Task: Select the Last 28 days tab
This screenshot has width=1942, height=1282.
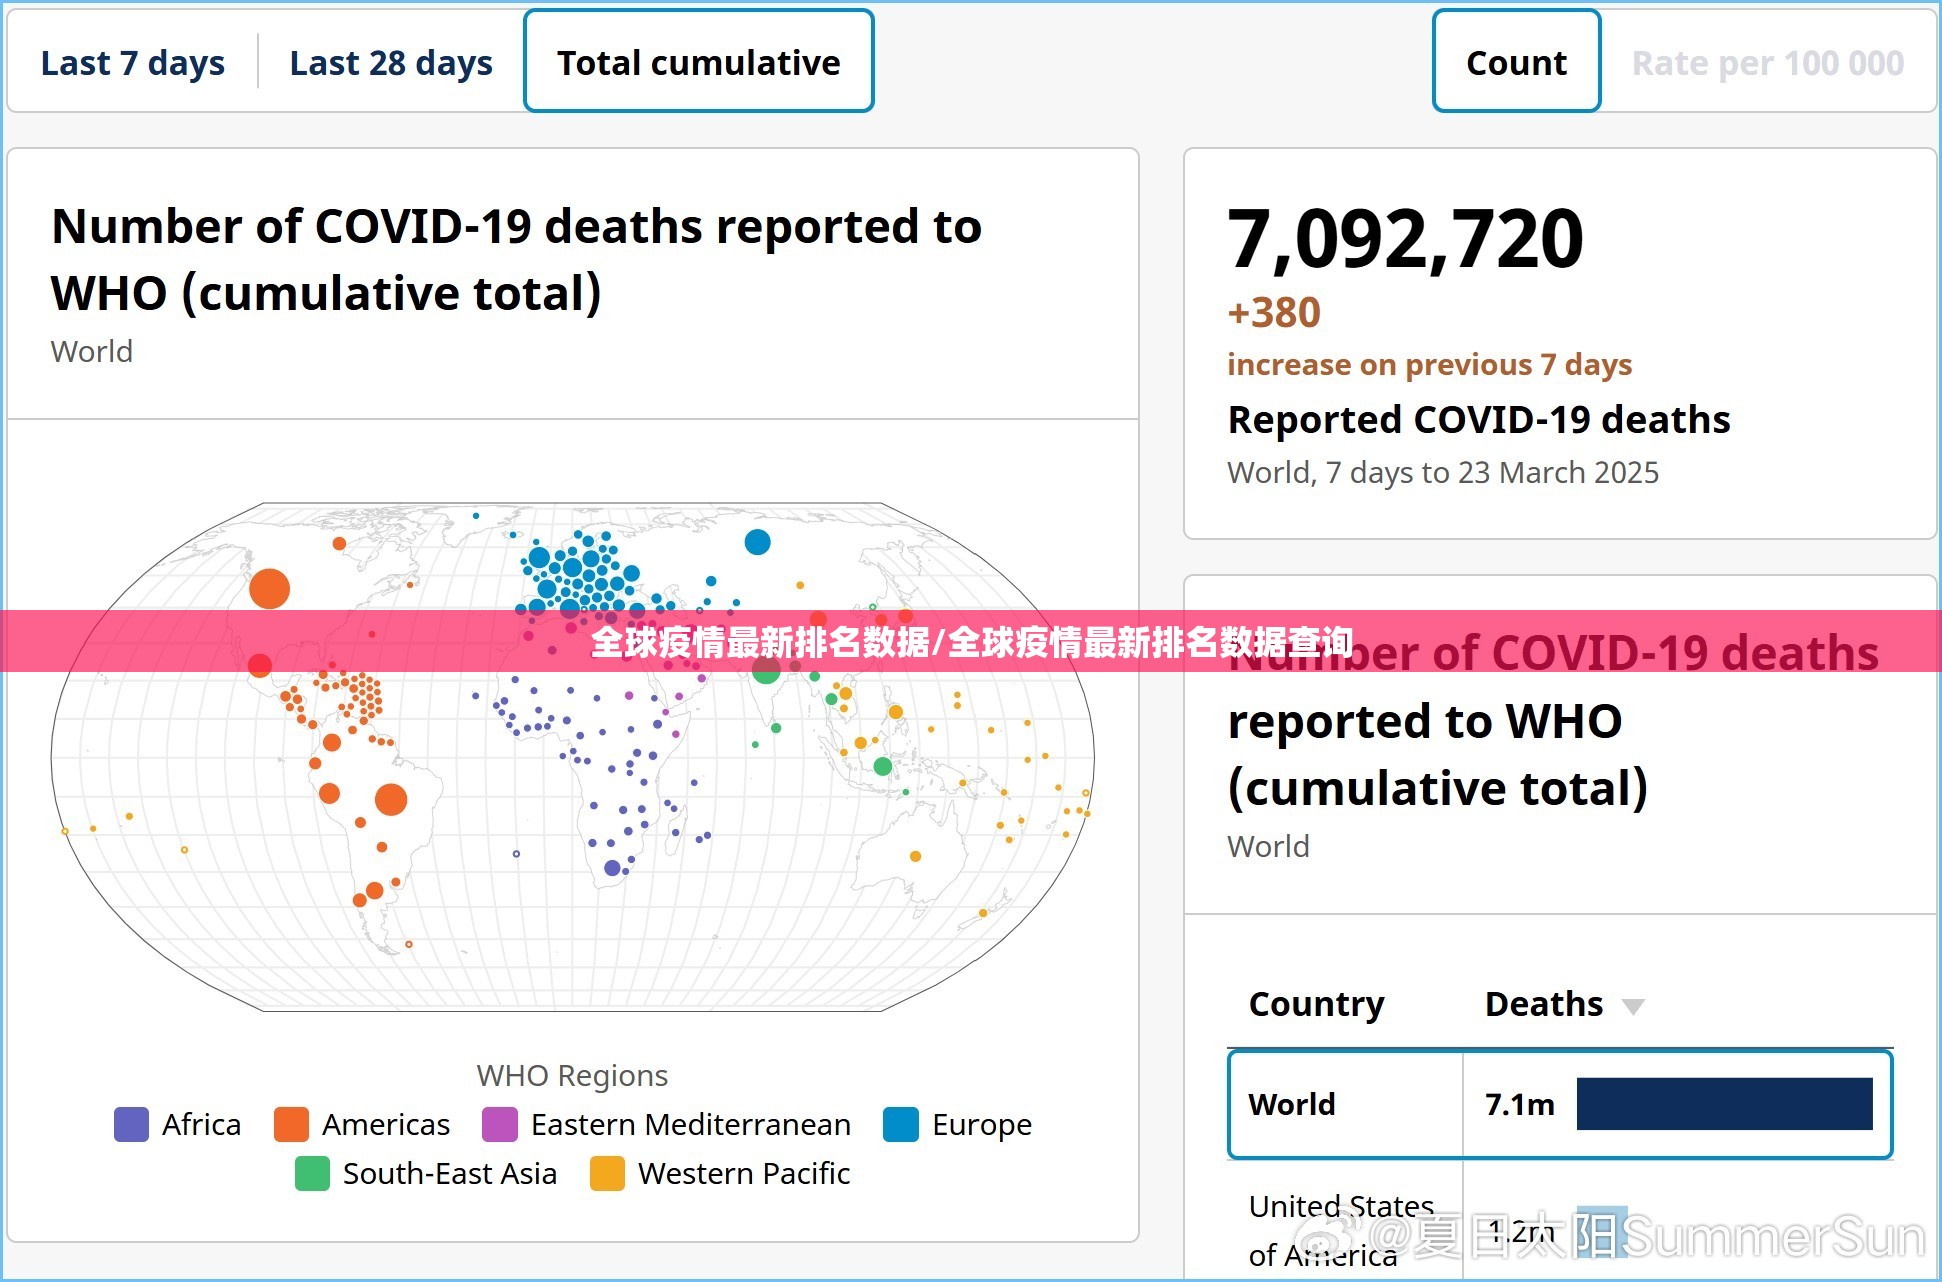Action: pyautogui.click(x=390, y=63)
